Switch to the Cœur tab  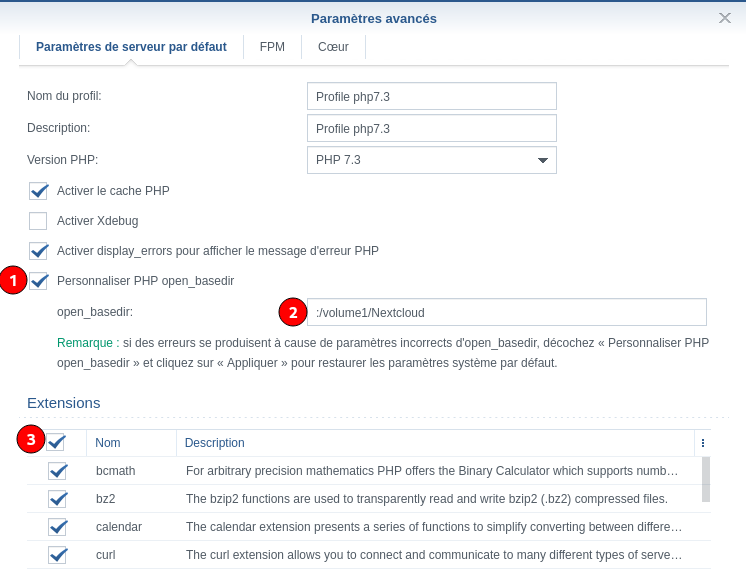pyautogui.click(x=333, y=47)
